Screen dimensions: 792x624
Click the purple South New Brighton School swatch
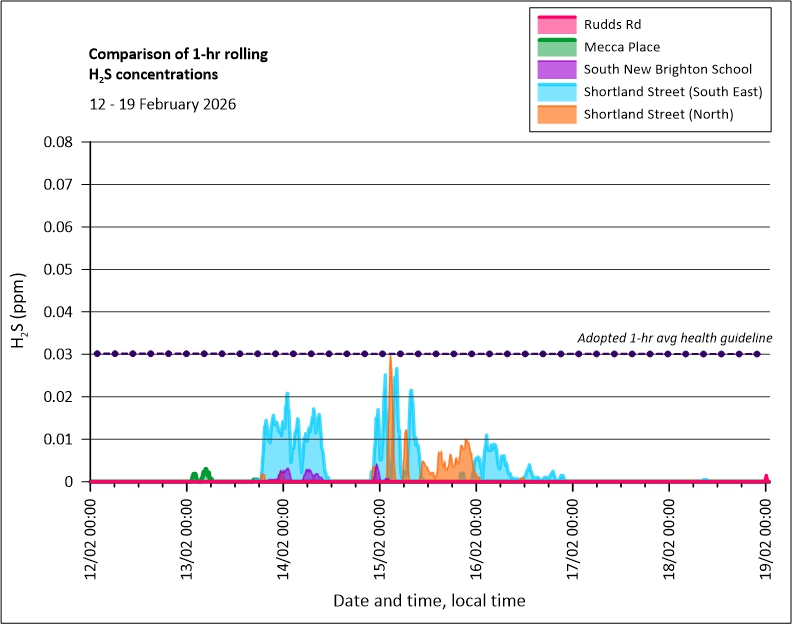(x=556, y=69)
